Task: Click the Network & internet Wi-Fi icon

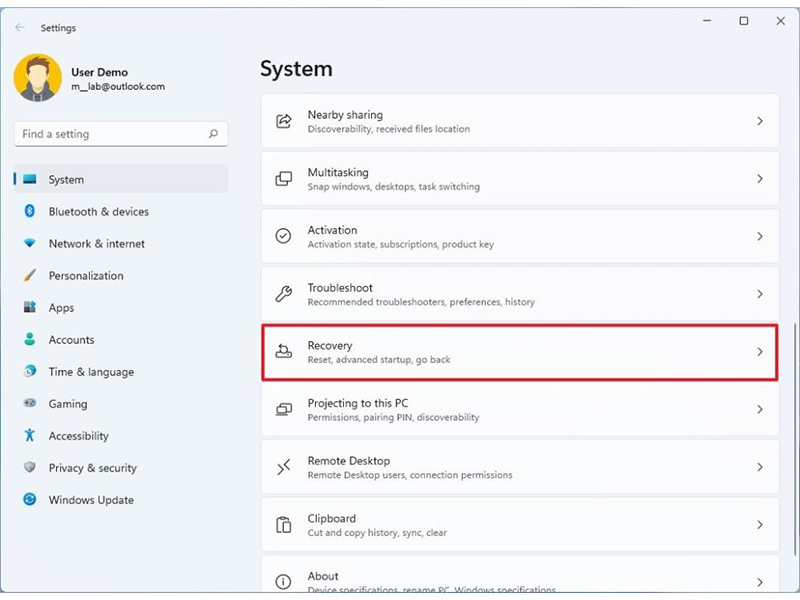Action: (x=29, y=244)
